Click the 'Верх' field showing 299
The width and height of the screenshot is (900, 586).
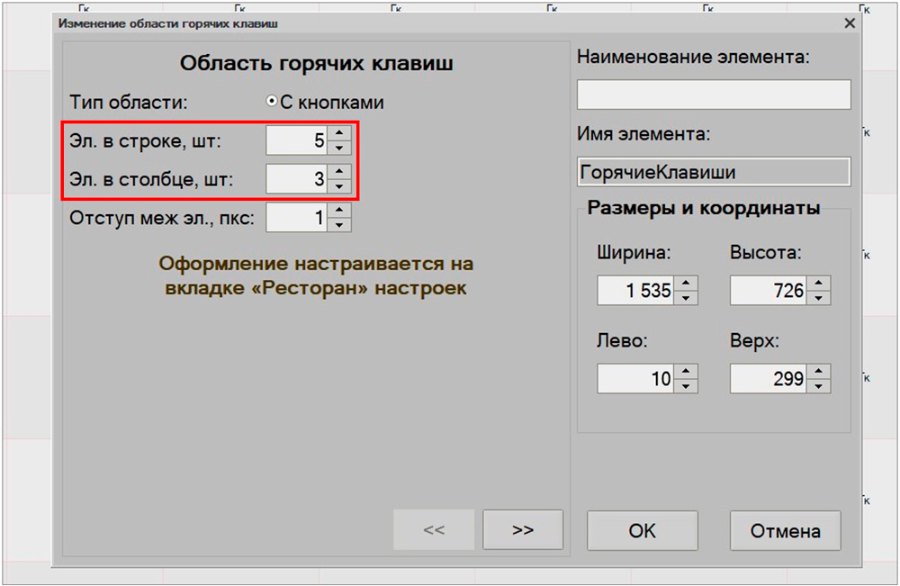pos(769,379)
